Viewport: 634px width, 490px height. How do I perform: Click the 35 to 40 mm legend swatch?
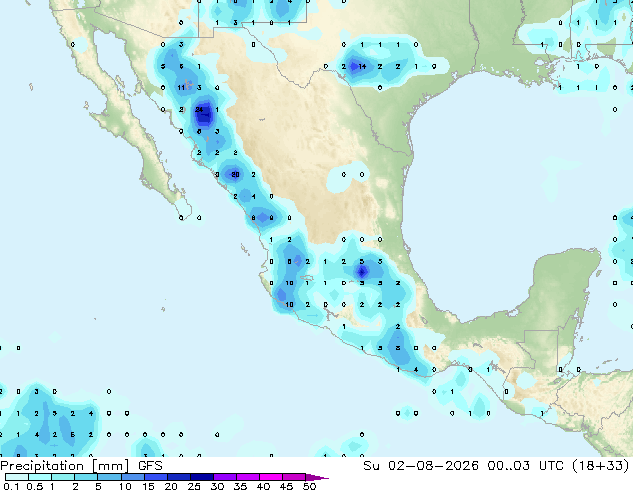[x=247, y=477]
